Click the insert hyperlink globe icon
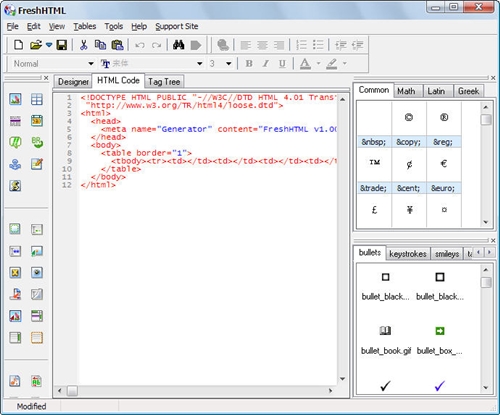 (x=223, y=45)
